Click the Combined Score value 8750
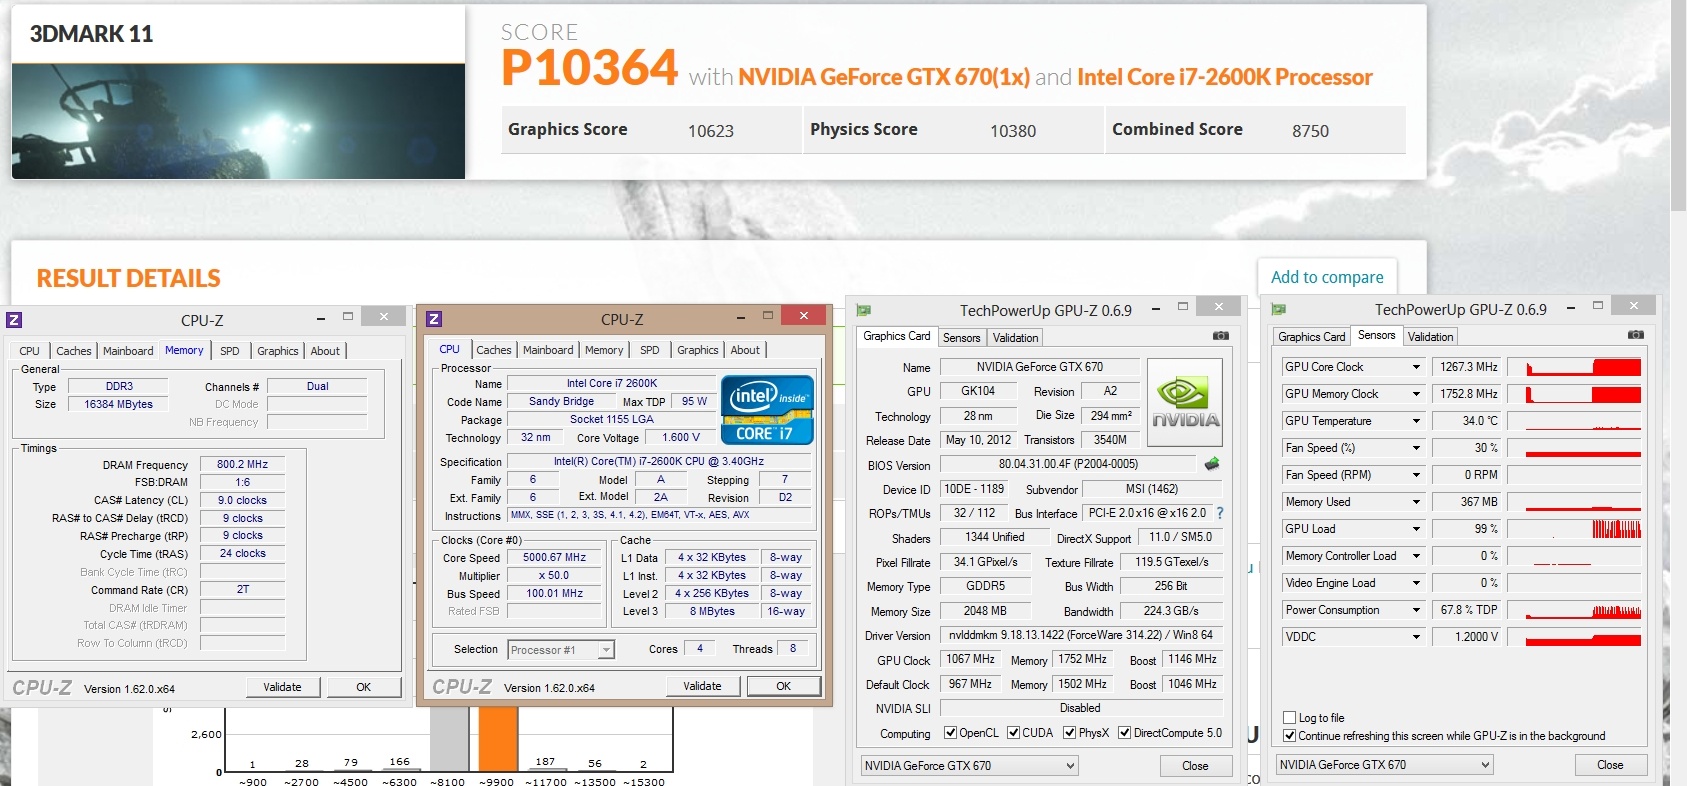 coord(1310,131)
